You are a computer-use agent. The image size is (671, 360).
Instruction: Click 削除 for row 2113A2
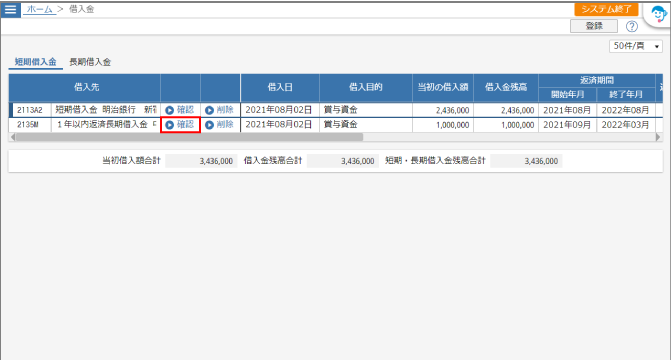pos(220,110)
